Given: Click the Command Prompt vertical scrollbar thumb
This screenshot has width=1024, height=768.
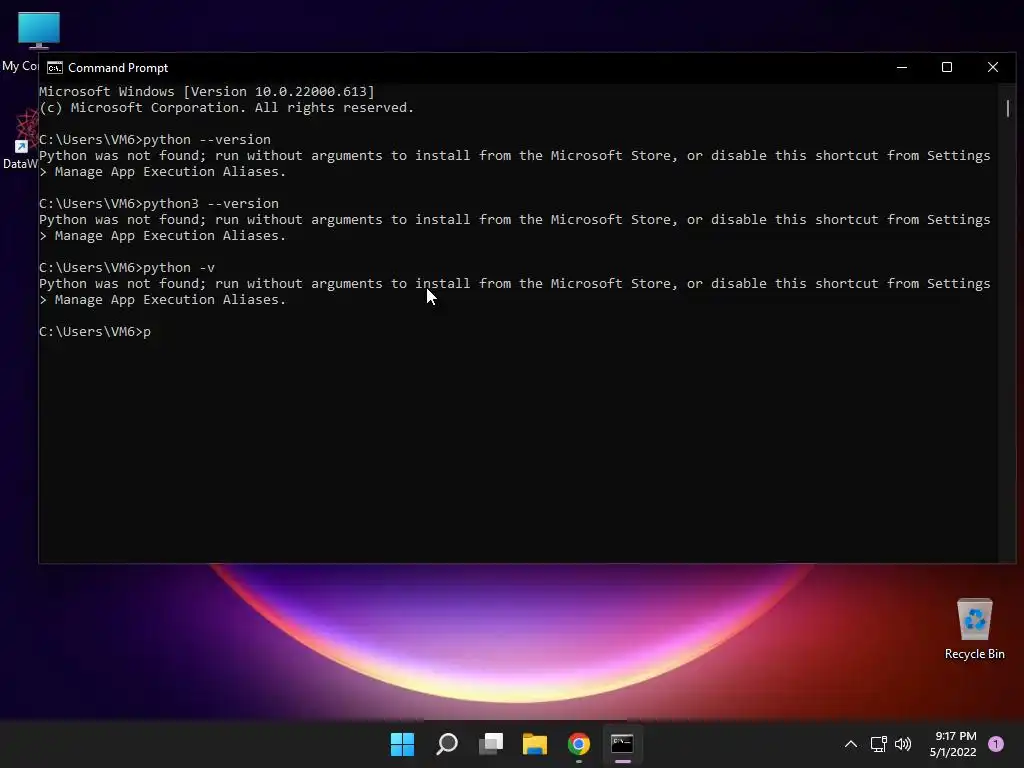Looking at the screenshot, I should (x=1008, y=108).
